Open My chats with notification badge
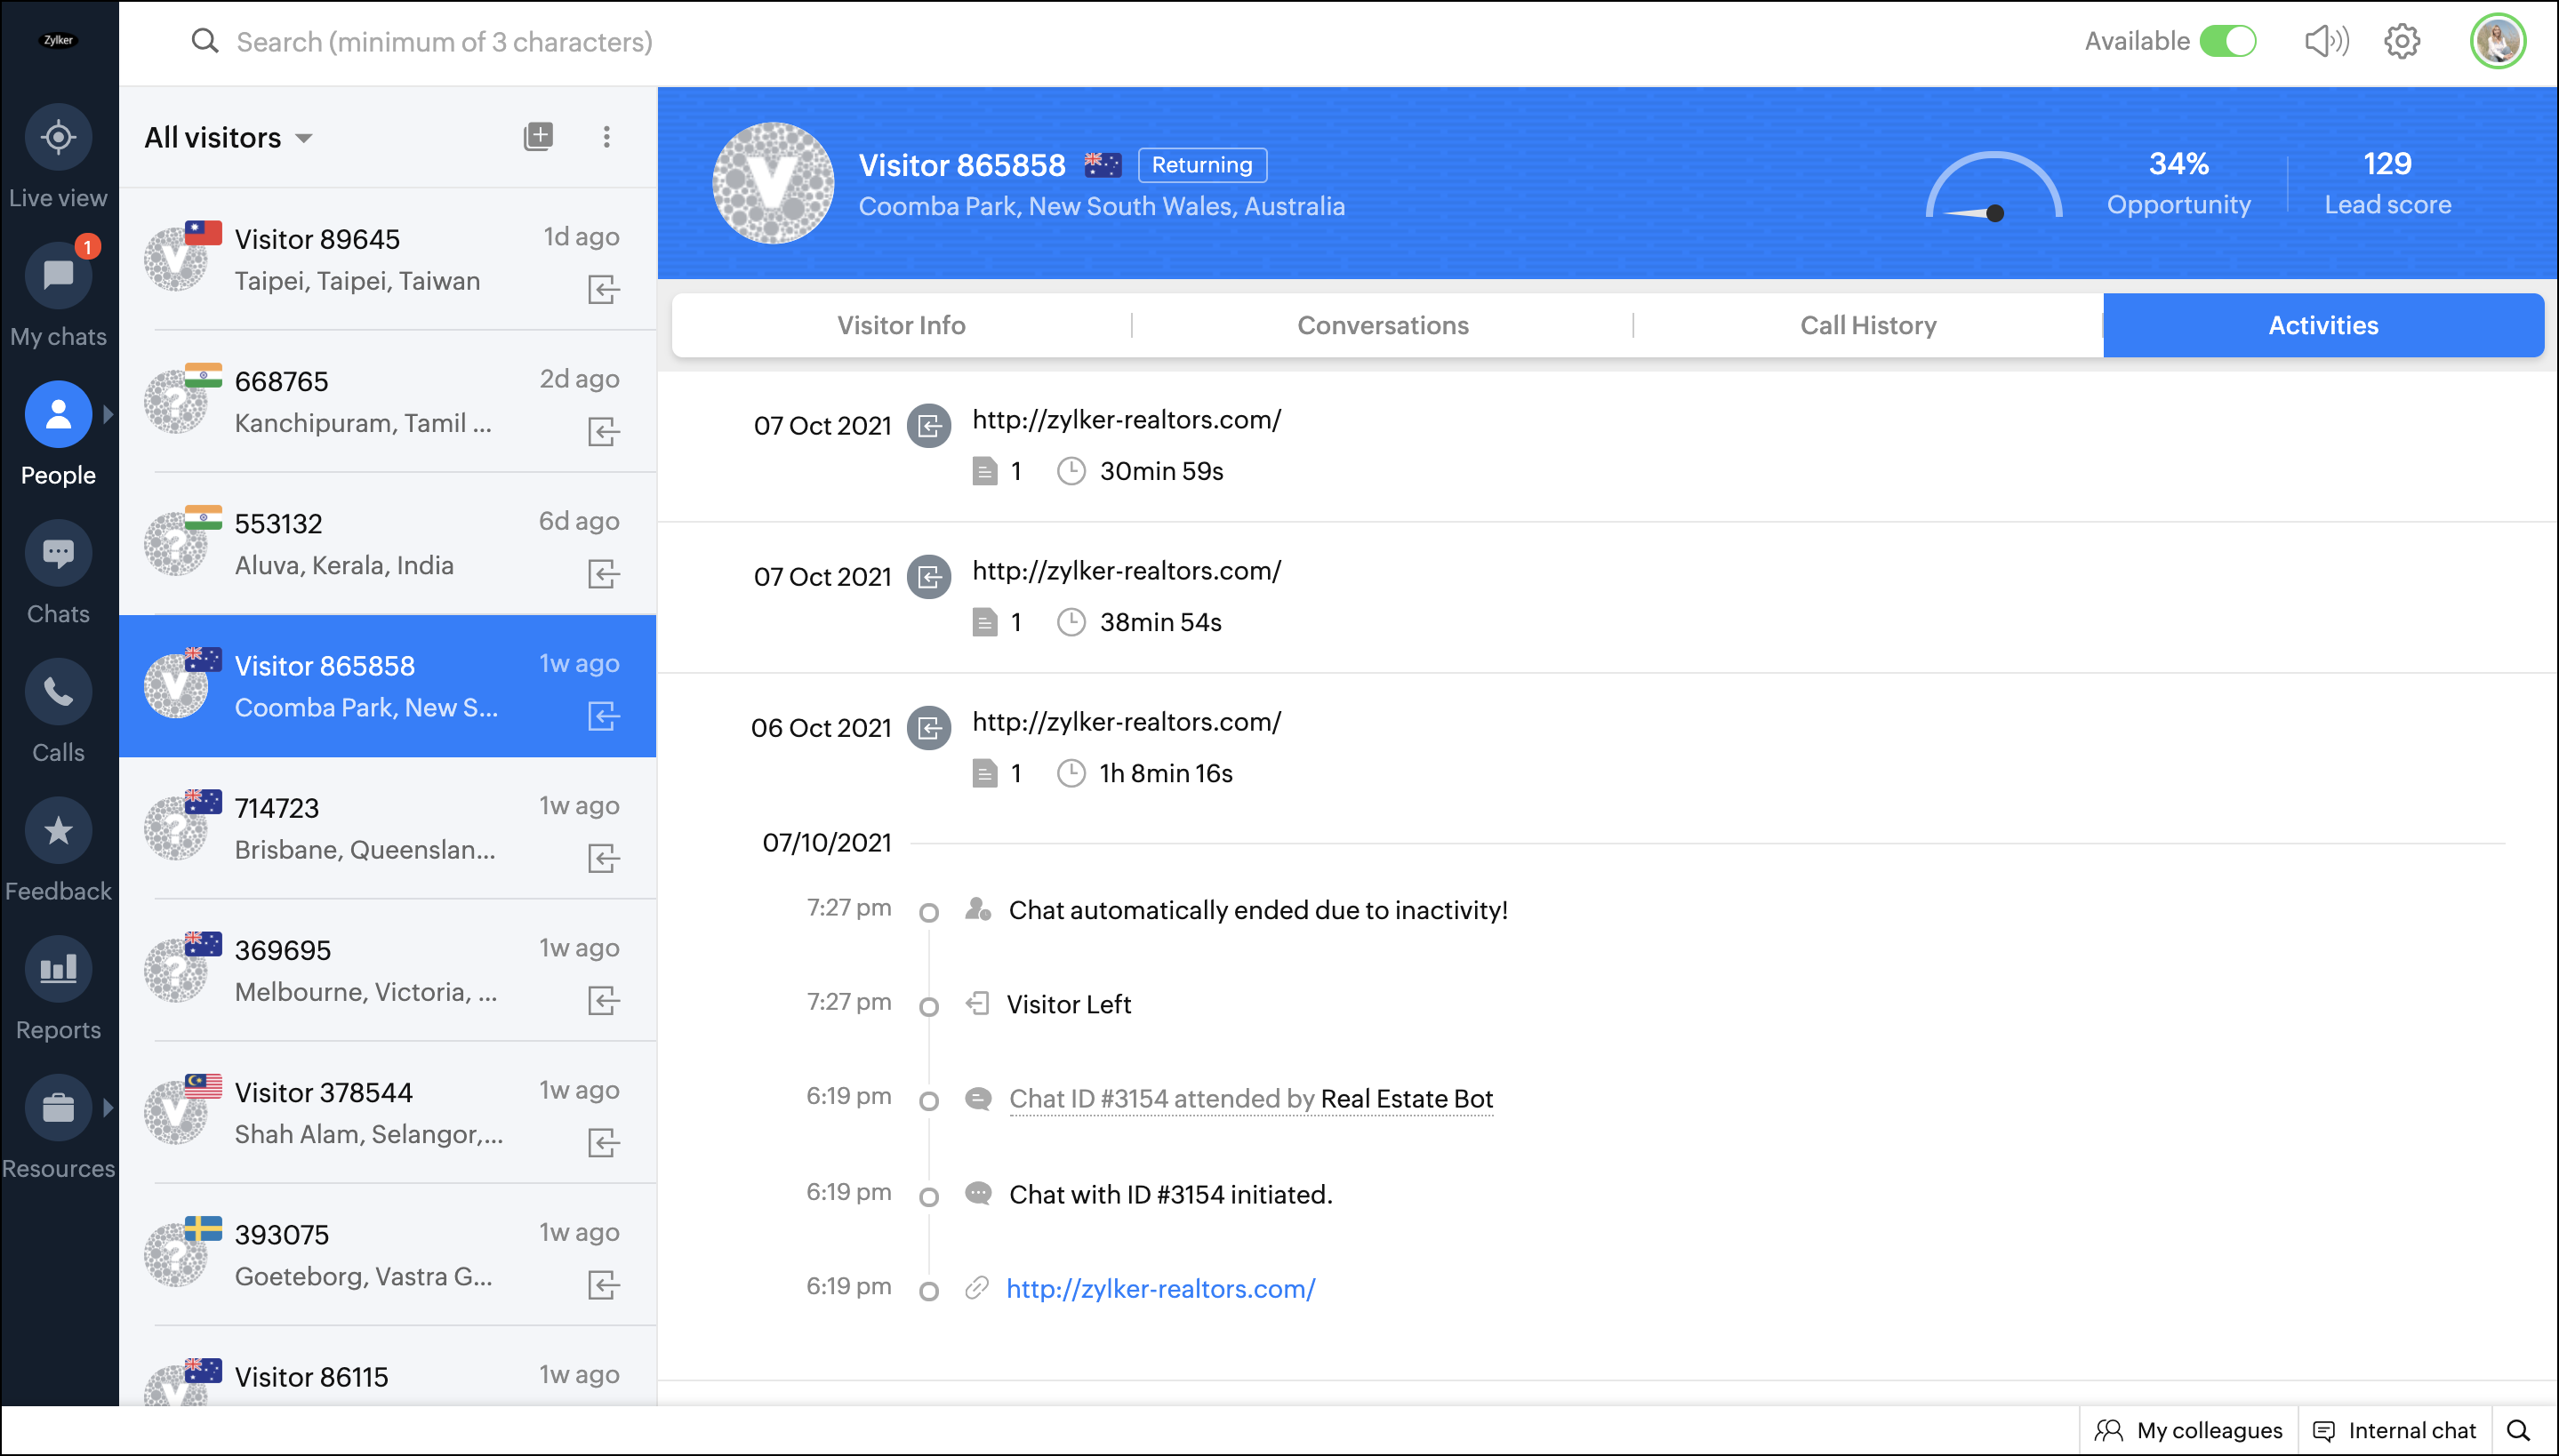 pyautogui.click(x=58, y=276)
